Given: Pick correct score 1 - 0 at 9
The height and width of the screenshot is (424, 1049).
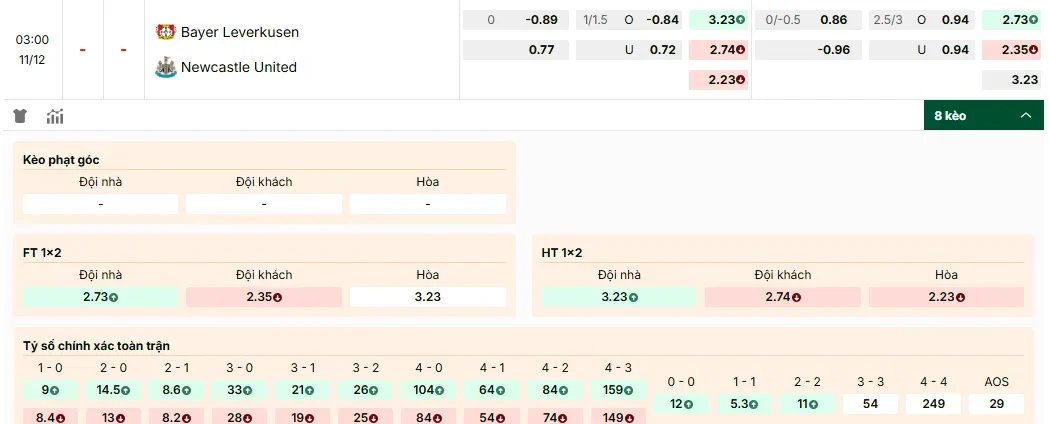Looking at the screenshot, I should pyautogui.click(x=50, y=390).
